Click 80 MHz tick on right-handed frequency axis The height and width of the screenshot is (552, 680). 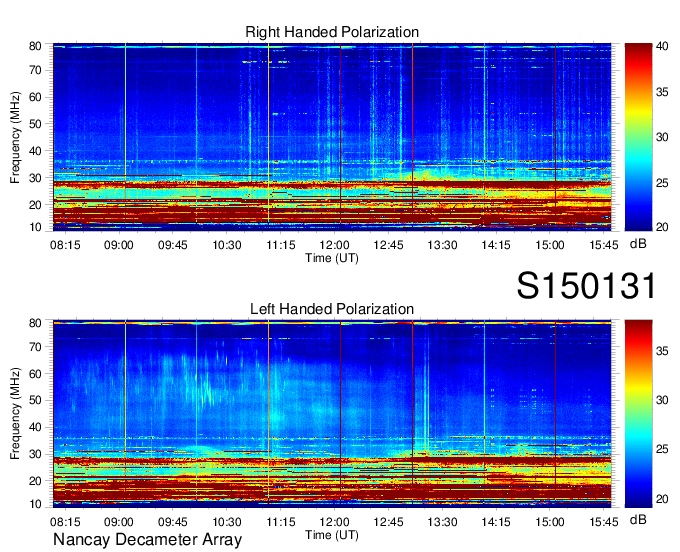[35, 46]
